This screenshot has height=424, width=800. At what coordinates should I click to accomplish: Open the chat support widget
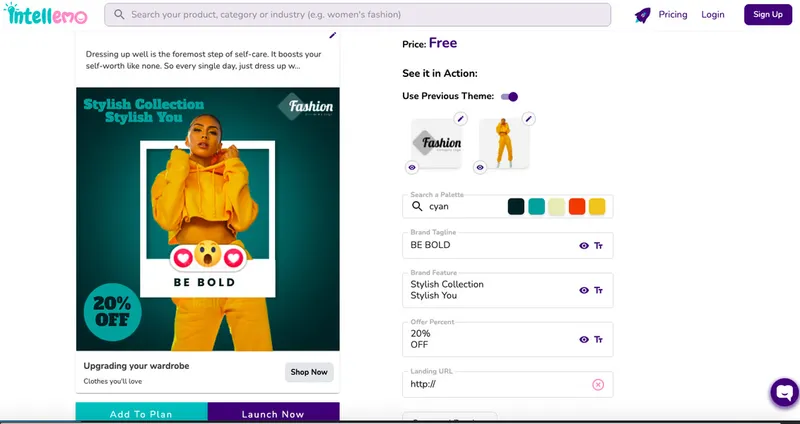[785, 392]
